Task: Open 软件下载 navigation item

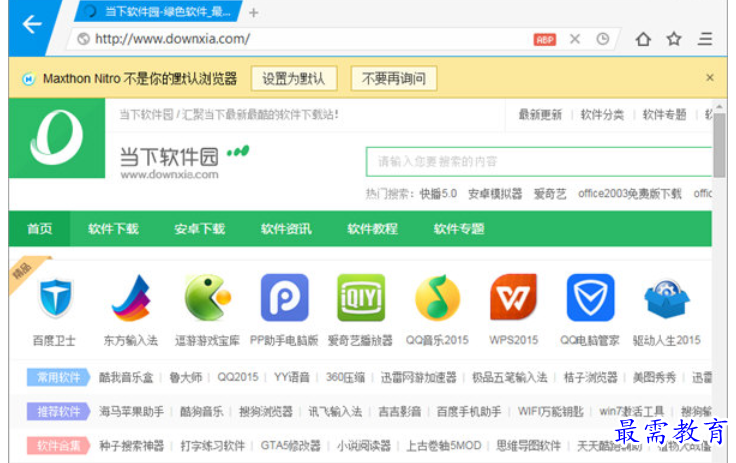Action: coord(113,229)
